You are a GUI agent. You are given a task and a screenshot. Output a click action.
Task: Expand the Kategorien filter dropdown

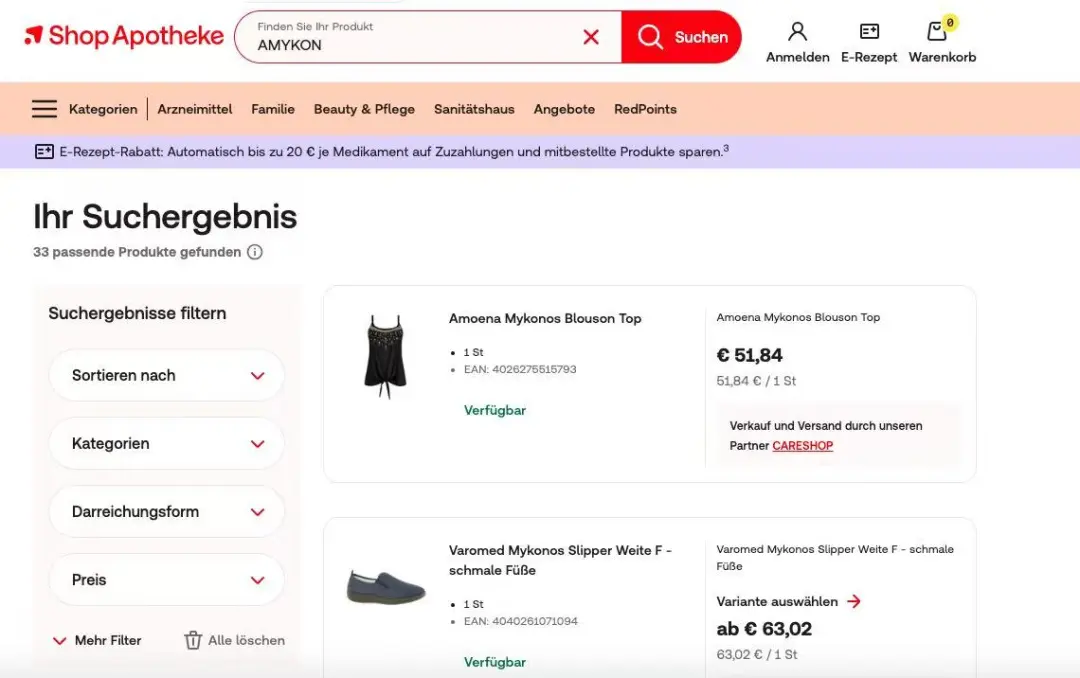tap(166, 444)
